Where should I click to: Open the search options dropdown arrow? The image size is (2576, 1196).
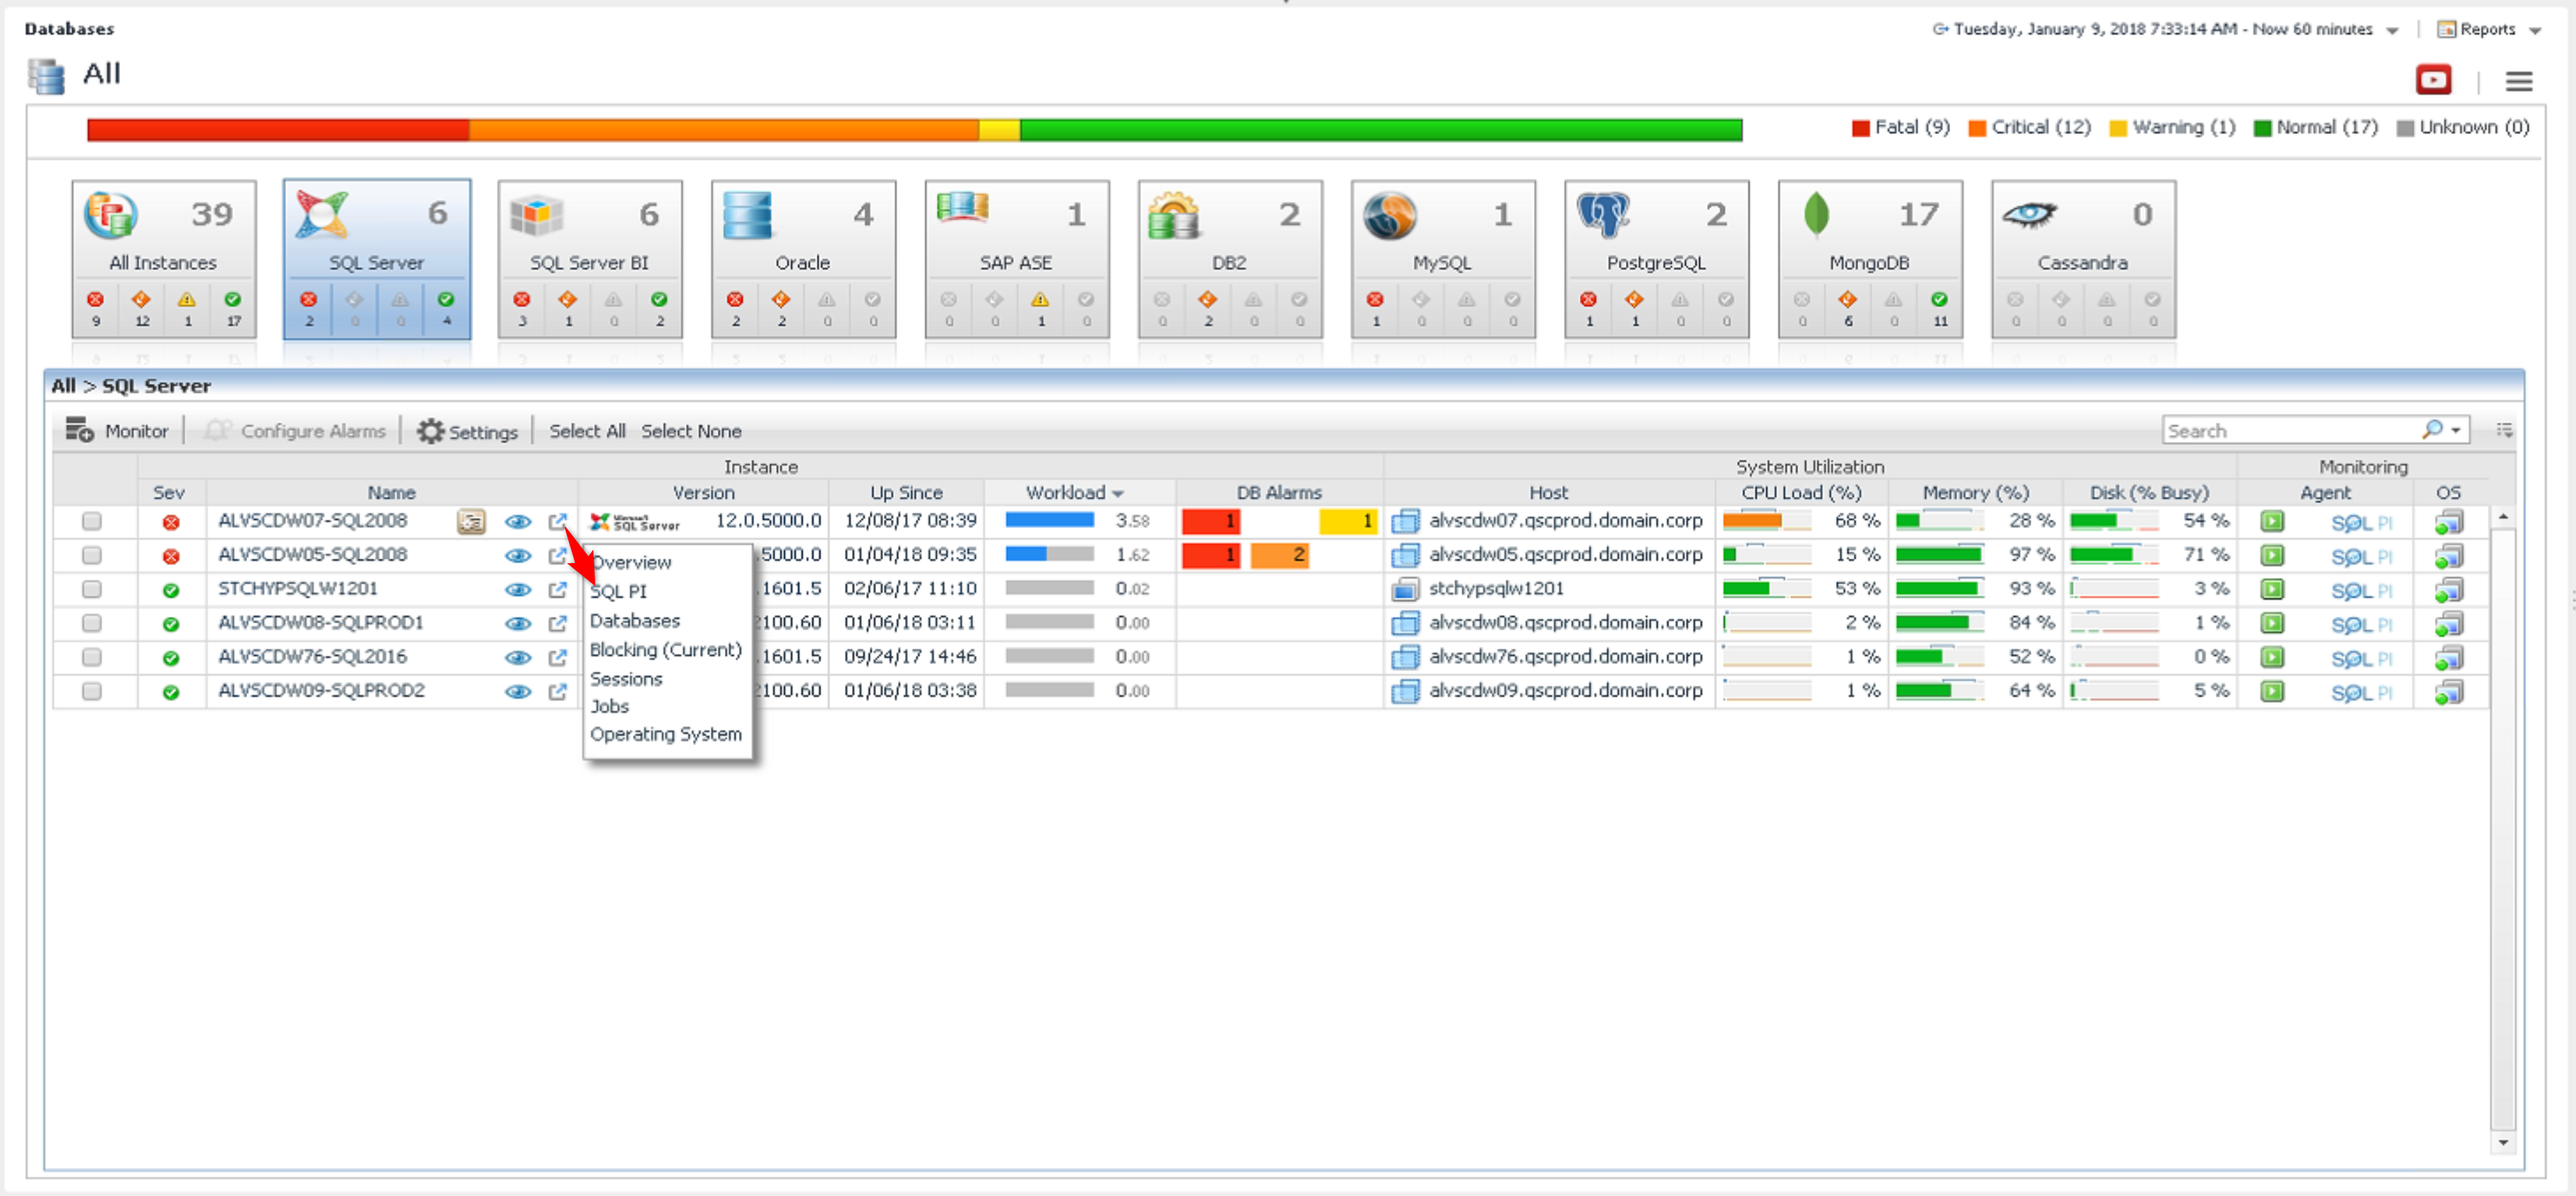tap(2455, 430)
